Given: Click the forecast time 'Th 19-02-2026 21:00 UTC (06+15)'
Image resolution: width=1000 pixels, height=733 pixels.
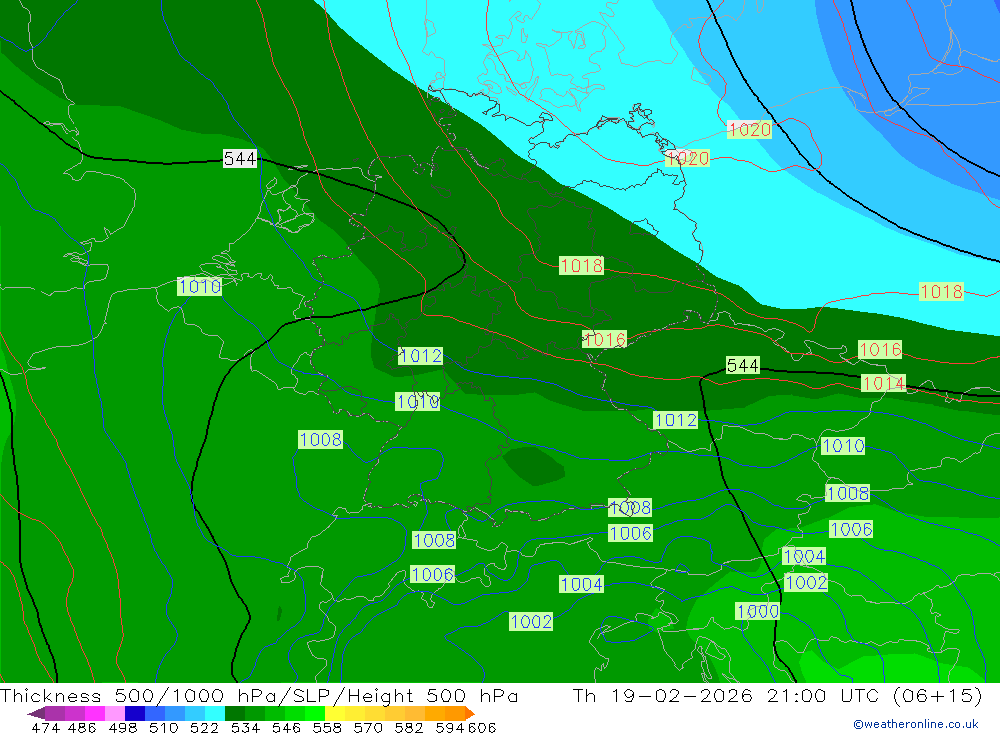Looking at the screenshot, I should tap(777, 695).
